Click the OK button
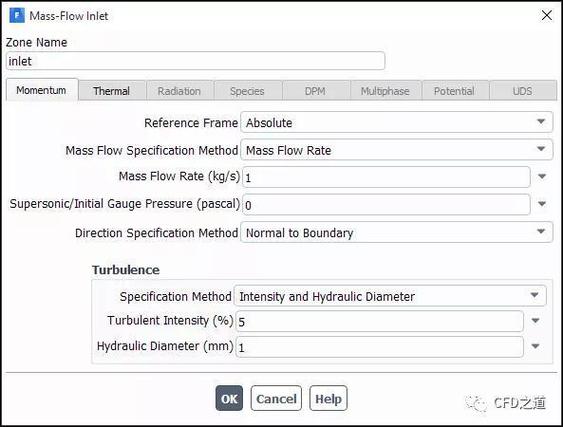Viewport: 563px width, 427px height. click(x=229, y=398)
